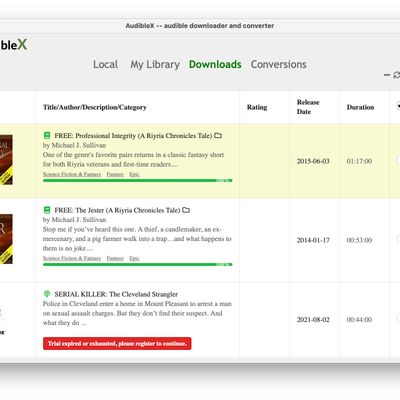The width and height of the screenshot is (400, 400).
Task: Click The Jester download progress bar
Action: (138, 264)
